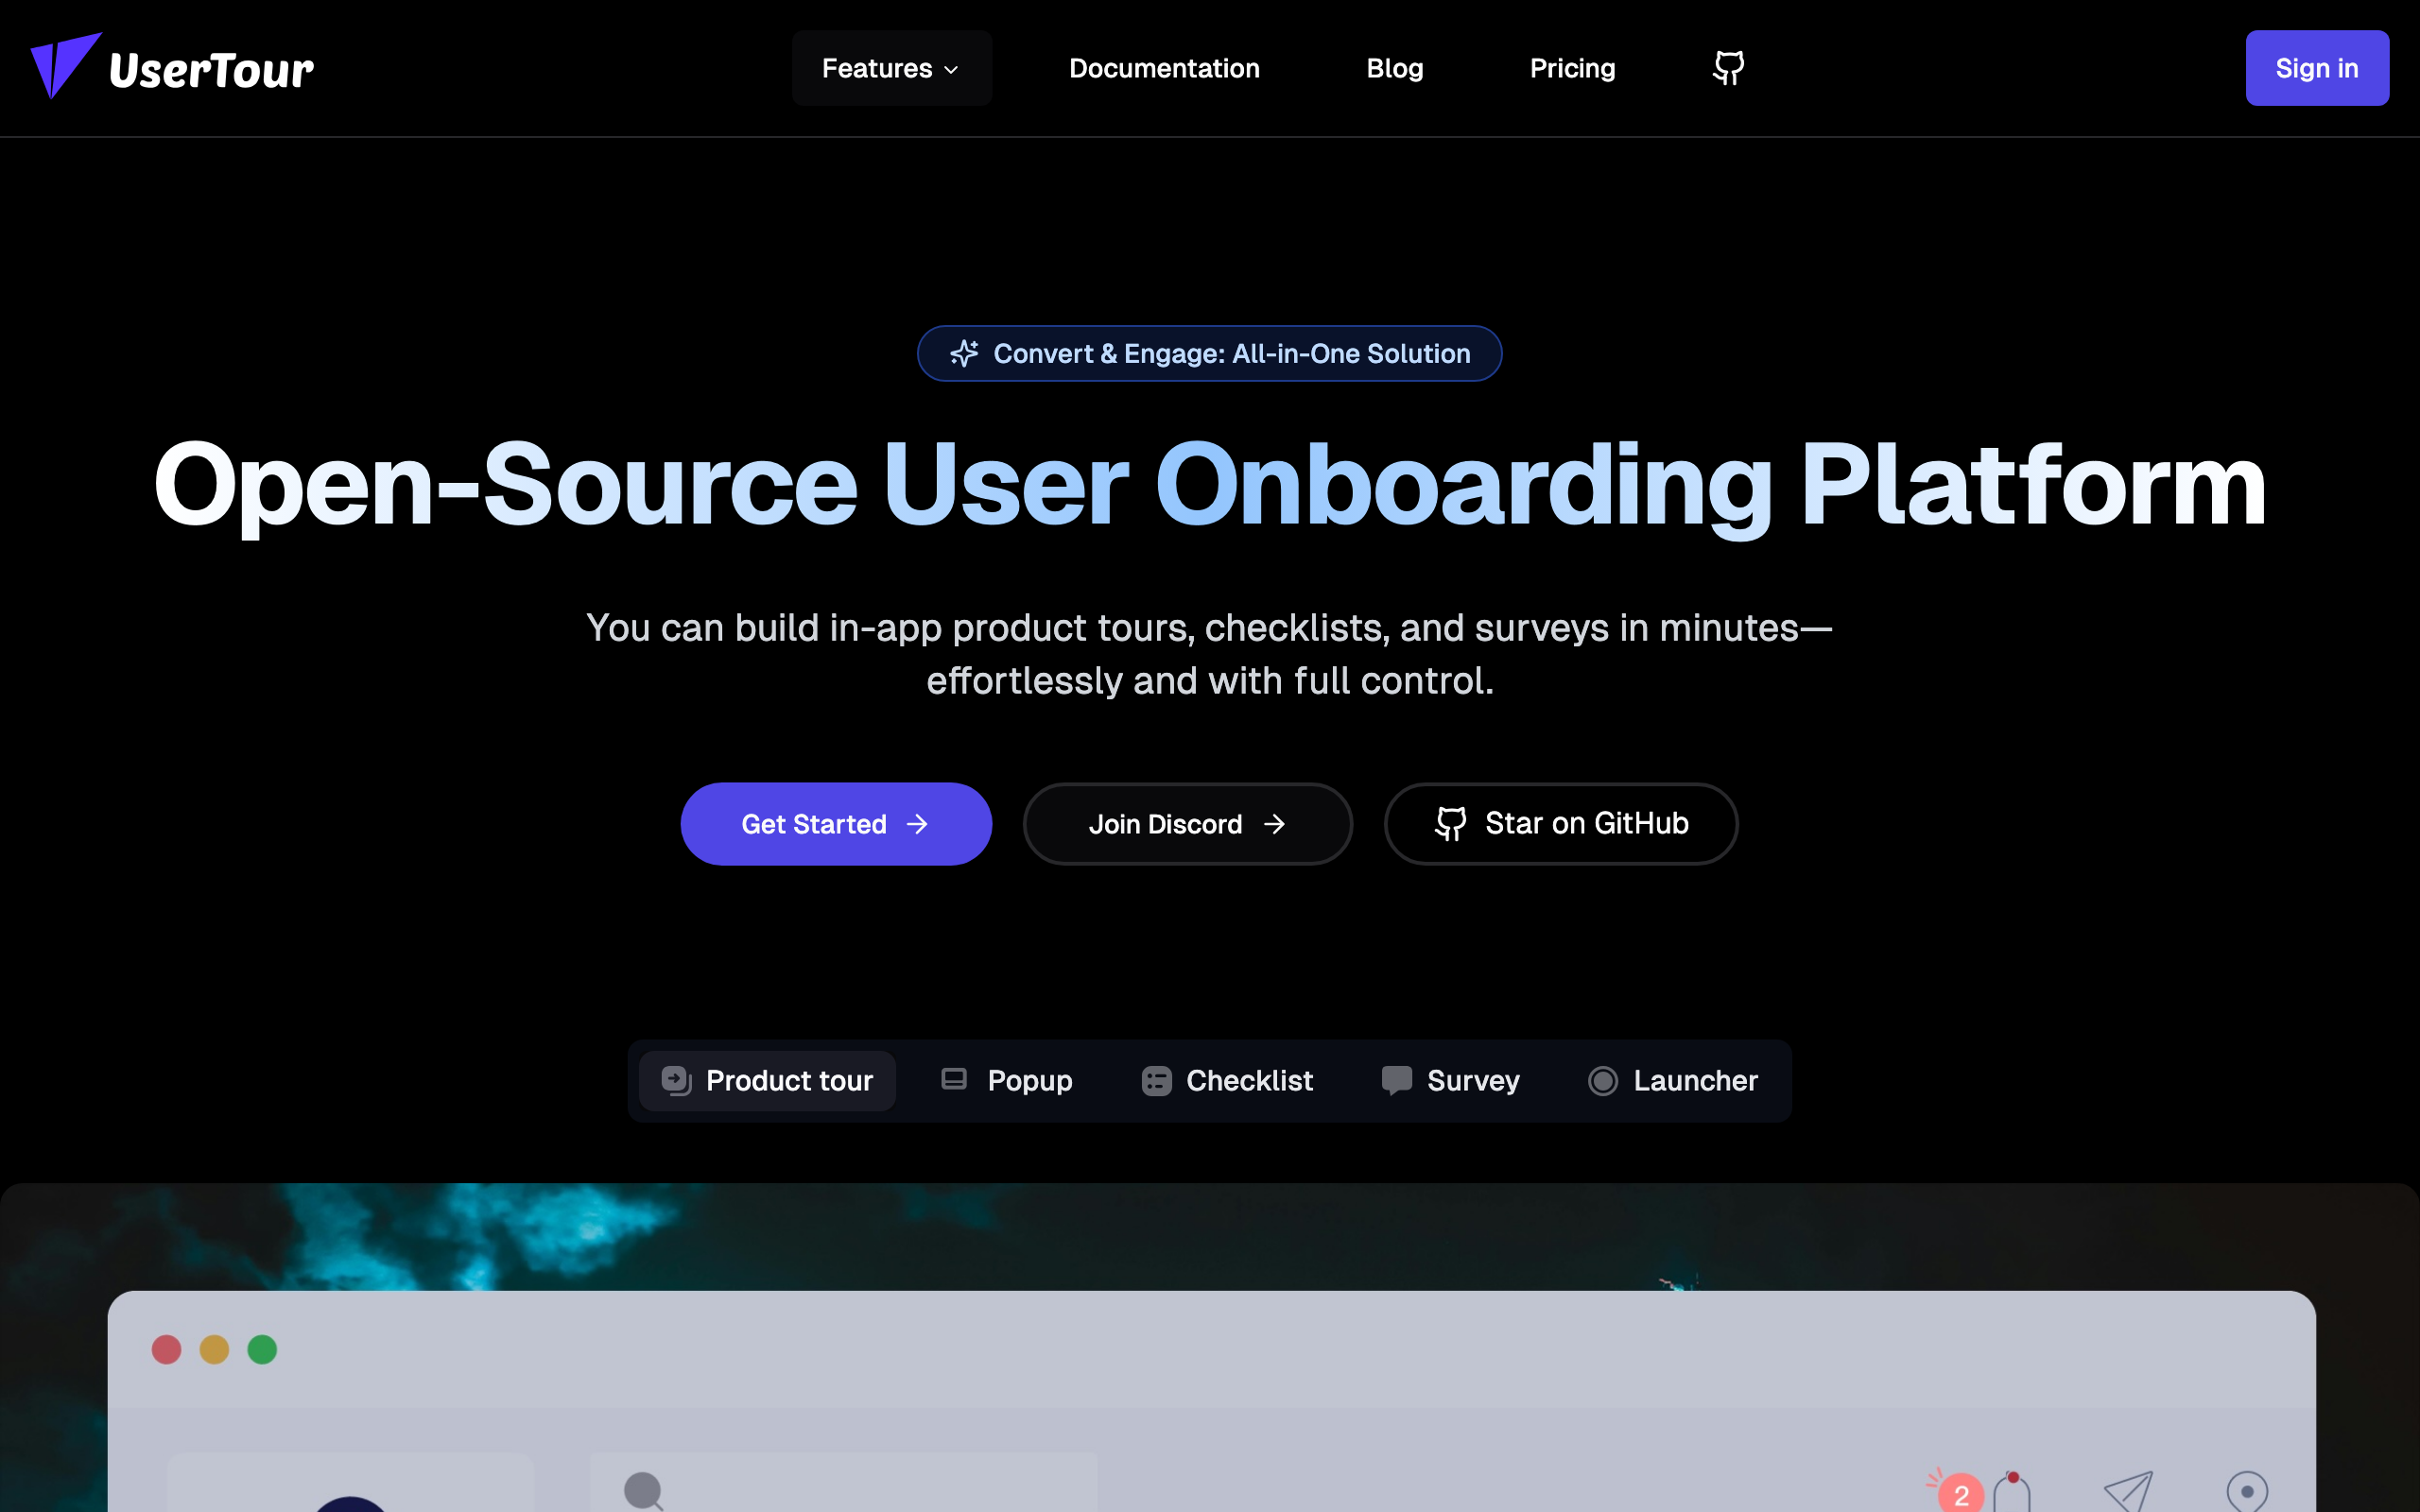Viewport: 2420px width, 1512px height.
Task: Show the Launcher tab
Action: point(1672,1080)
